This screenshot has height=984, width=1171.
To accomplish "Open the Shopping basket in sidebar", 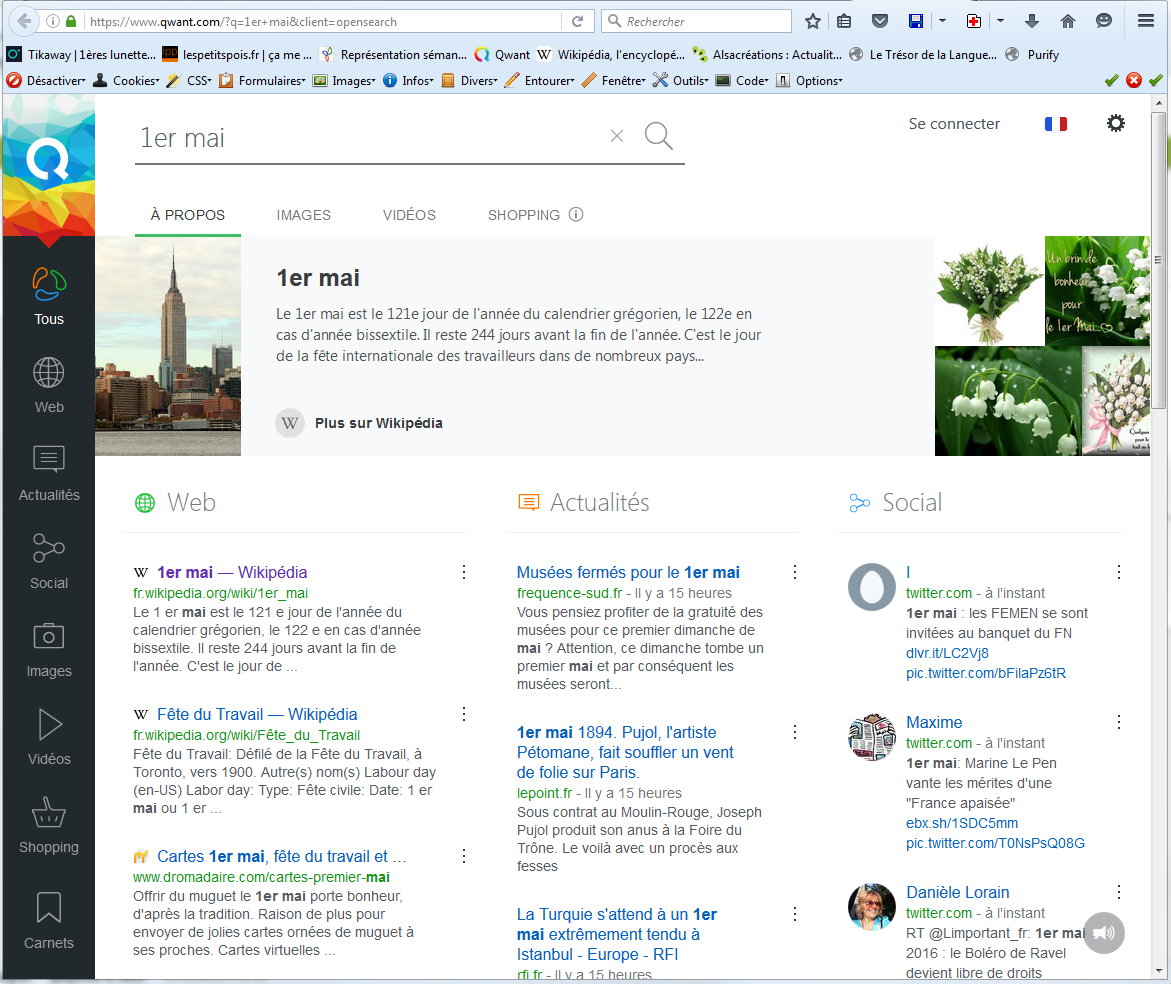I will (x=48, y=825).
